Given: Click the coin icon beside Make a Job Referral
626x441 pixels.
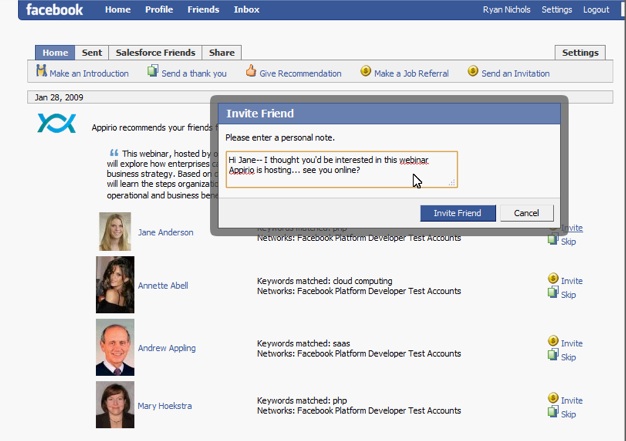Looking at the screenshot, I should pos(365,71).
